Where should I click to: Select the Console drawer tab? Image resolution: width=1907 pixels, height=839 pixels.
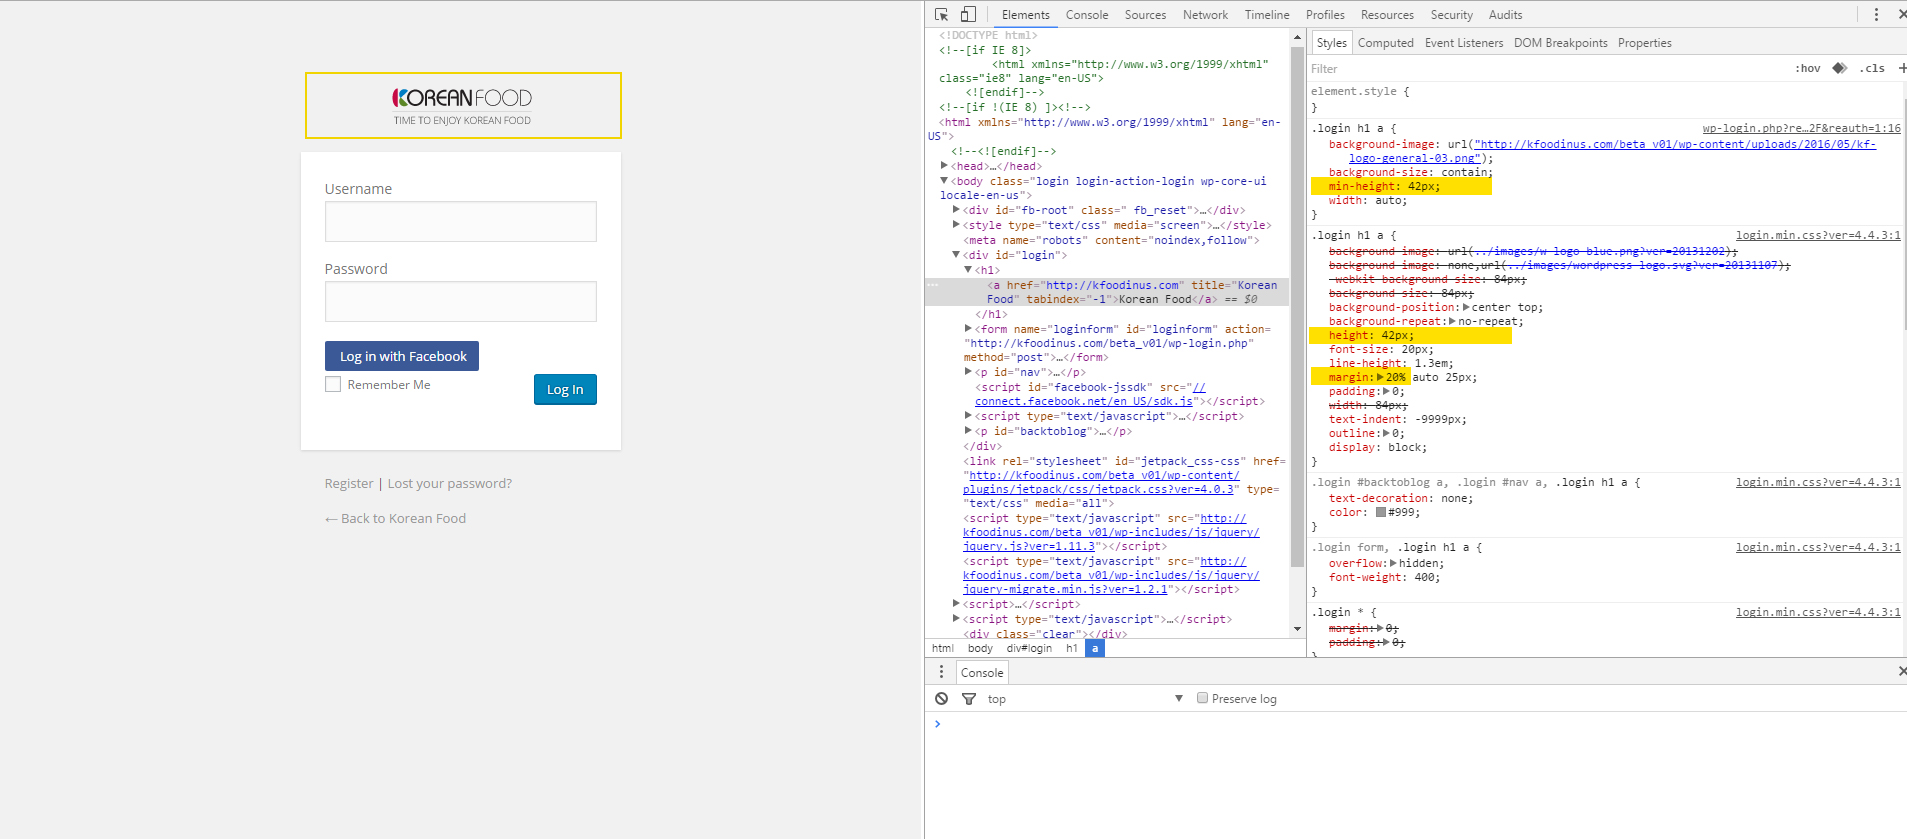[x=982, y=673]
